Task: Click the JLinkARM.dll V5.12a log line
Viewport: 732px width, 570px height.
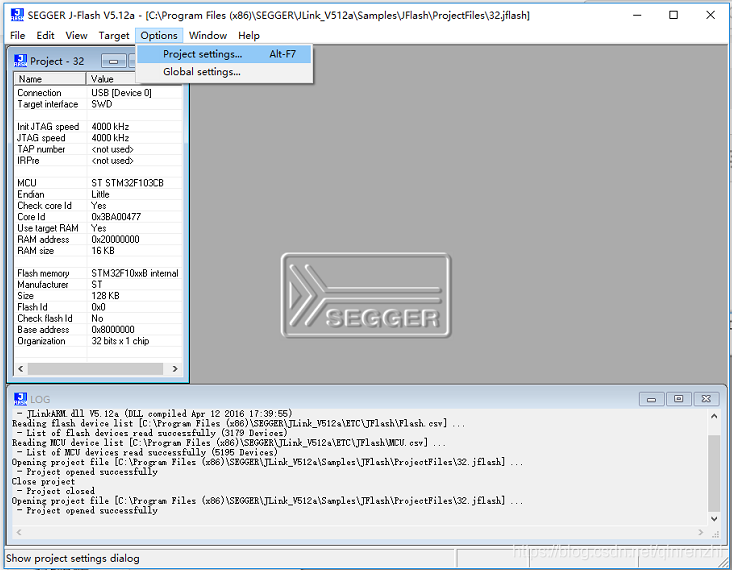Action: (x=155, y=414)
